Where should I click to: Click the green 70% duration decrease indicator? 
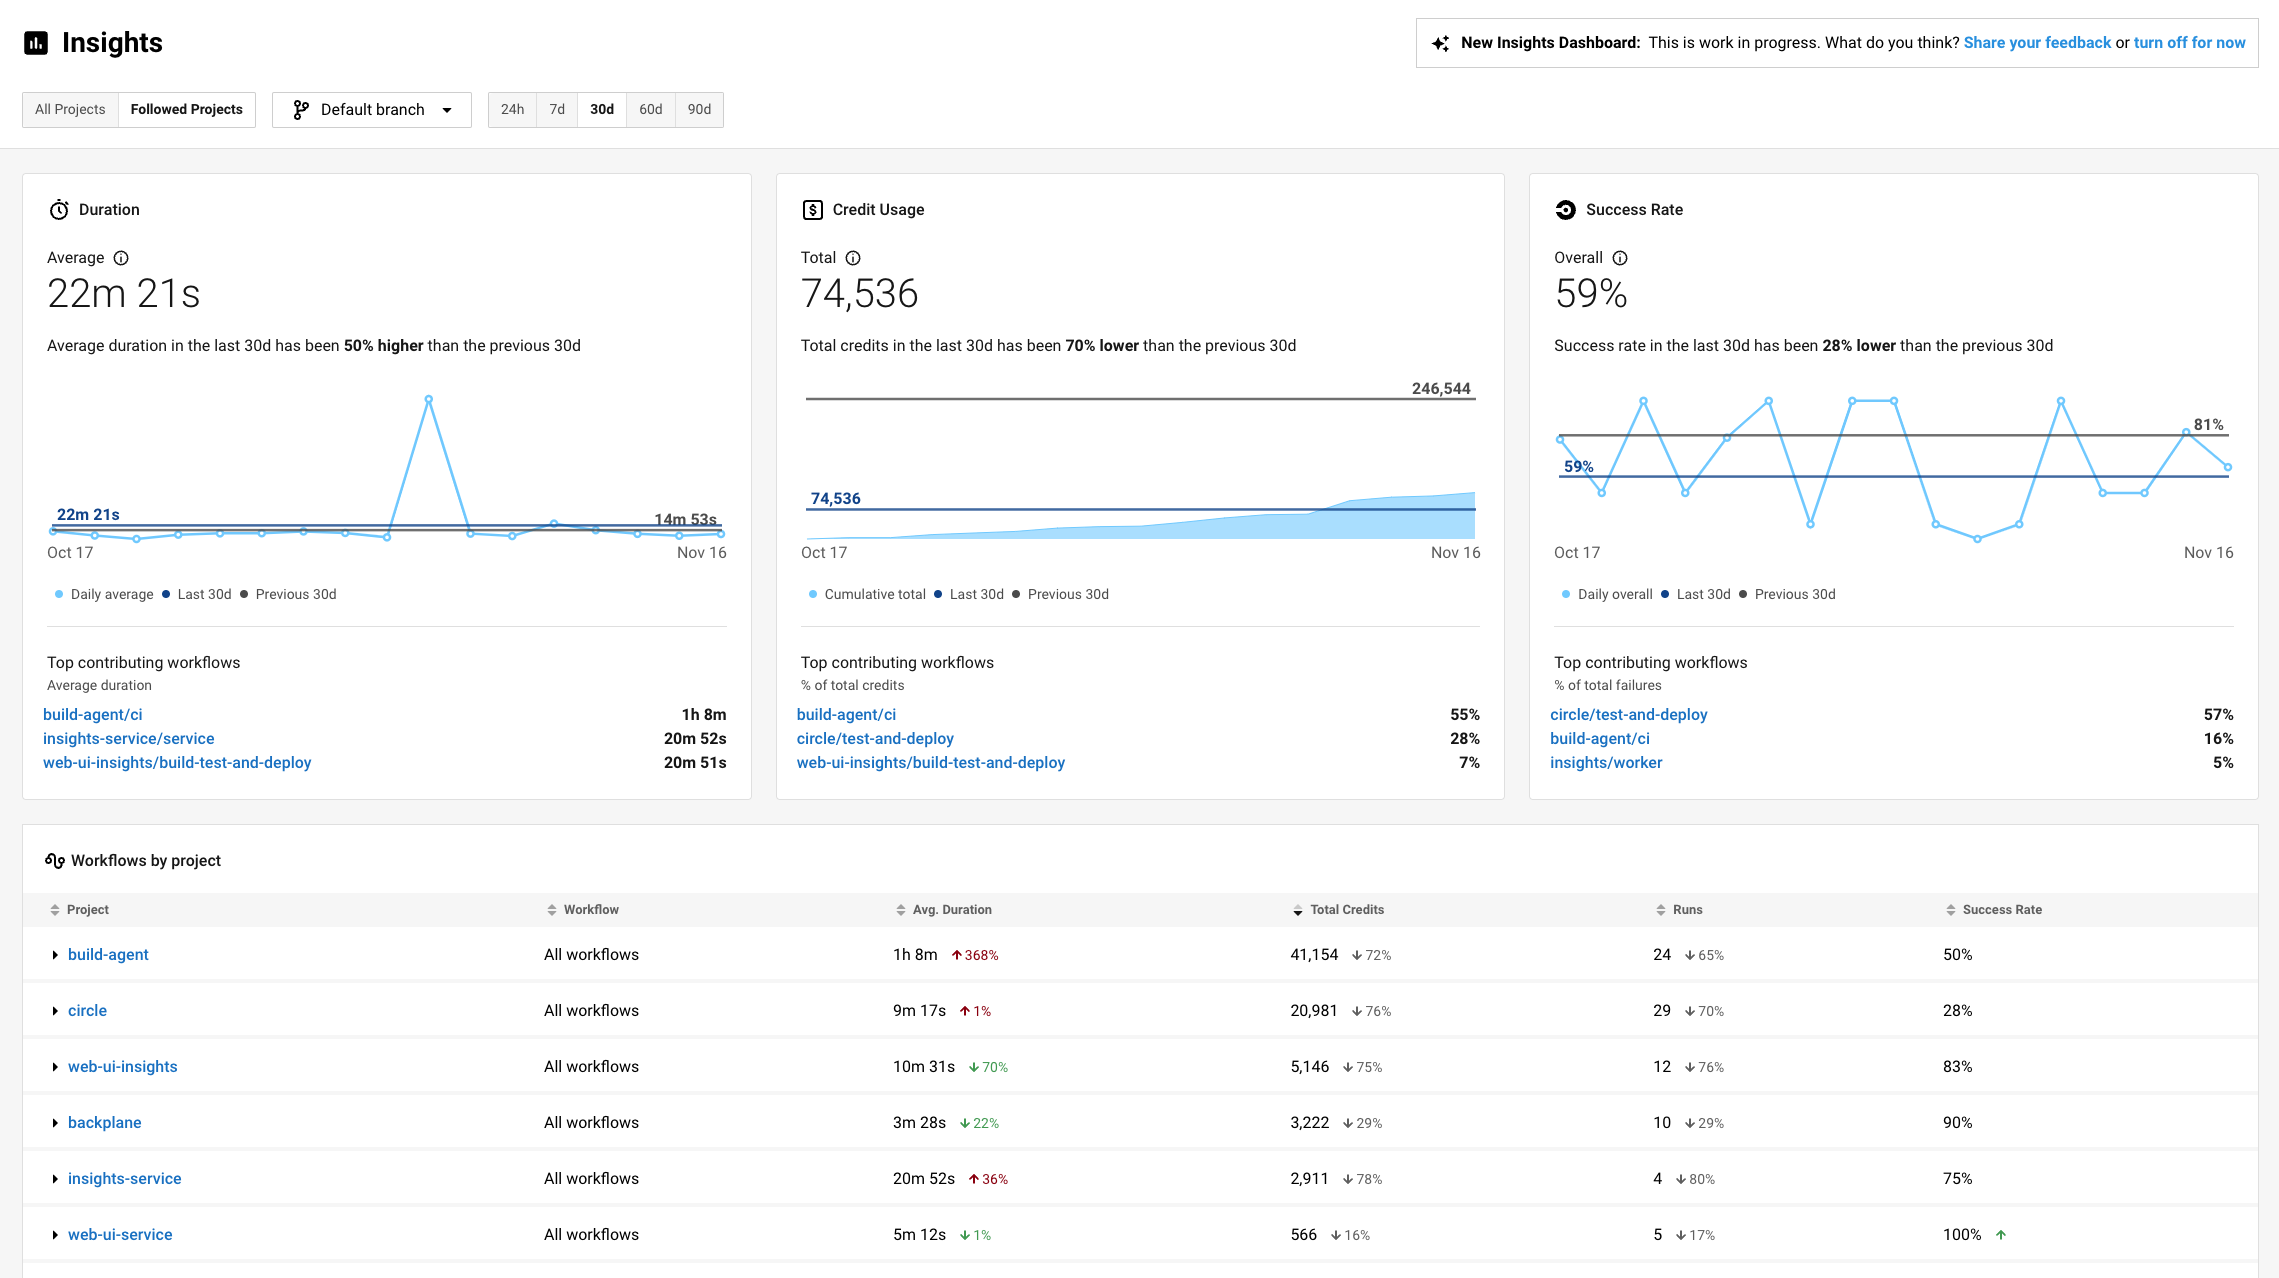[988, 1068]
